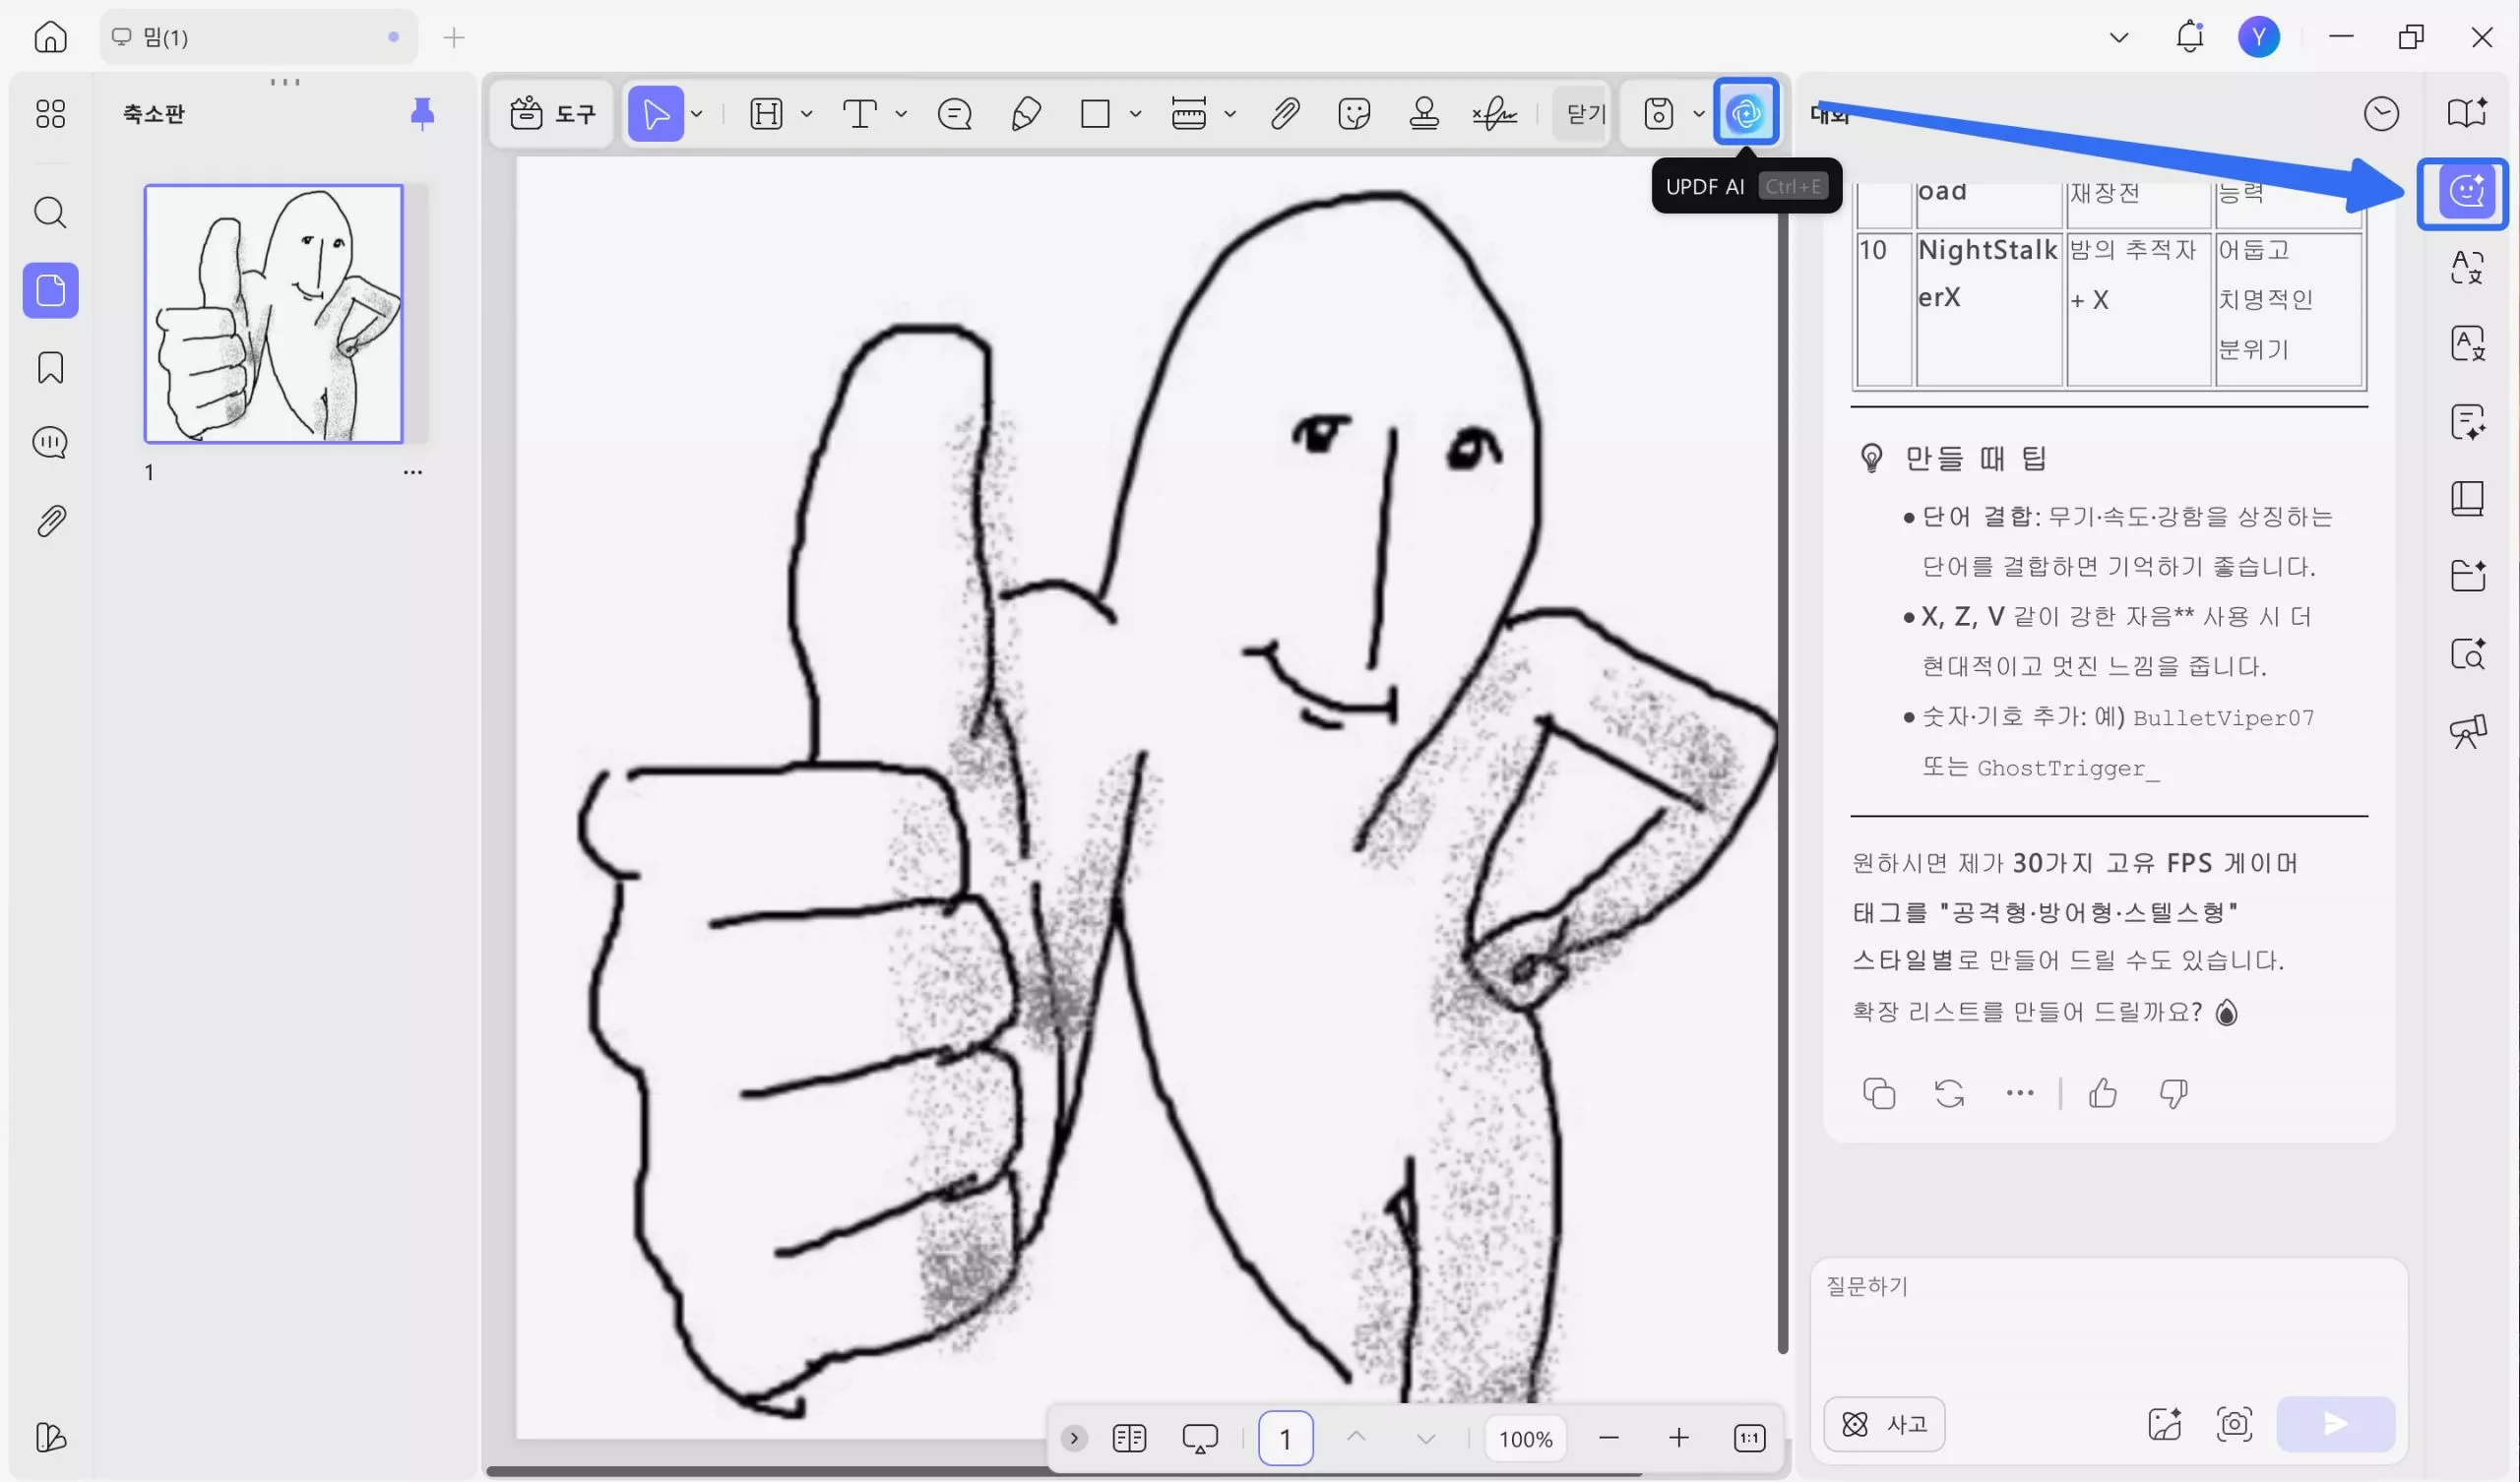The height and width of the screenshot is (1482, 2520).
Task: Thumbs up the AI response
Action: coord(2103,1093)
